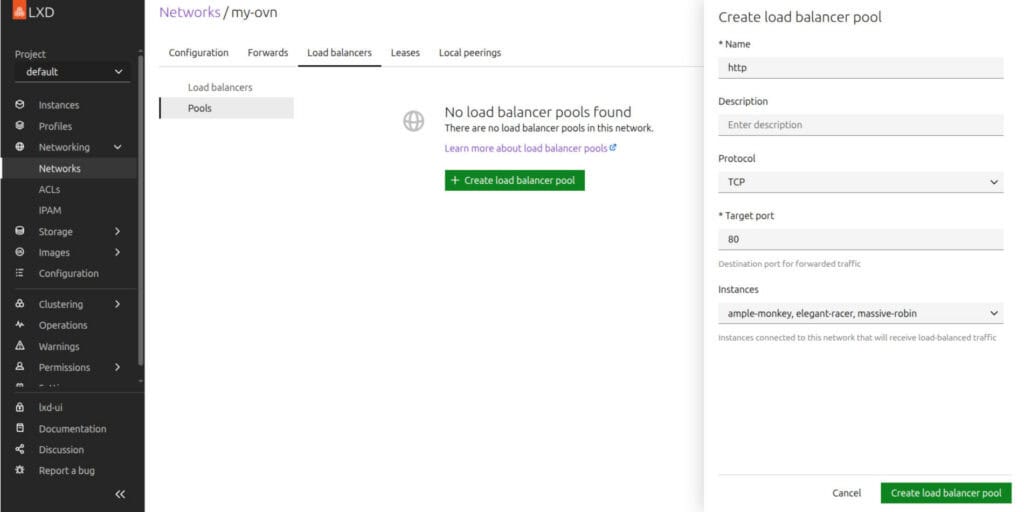Click the Name field containing http
The image size is (1024, 512).
click(x=860, y=67)
